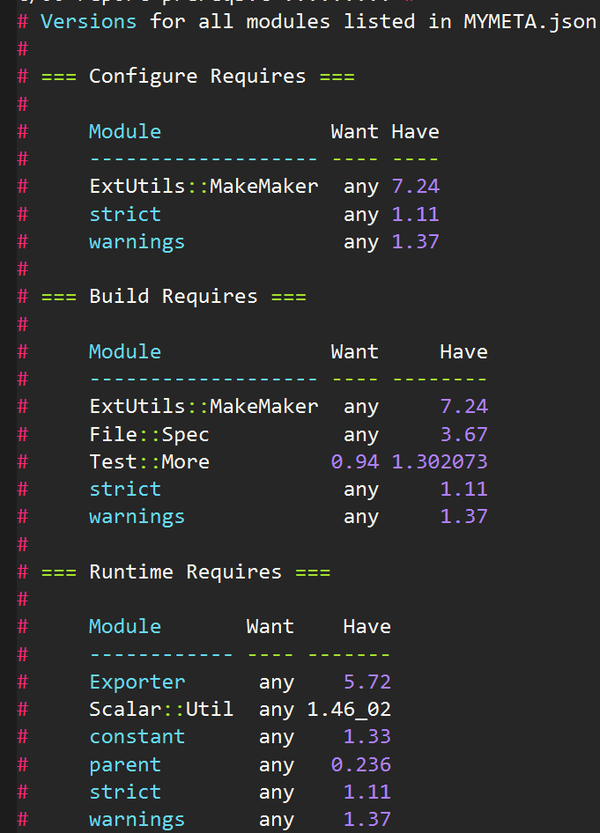Click version 7.24 in Configure Requires table
This screenshot has height=833, width=600.
(x=415, y=186)
